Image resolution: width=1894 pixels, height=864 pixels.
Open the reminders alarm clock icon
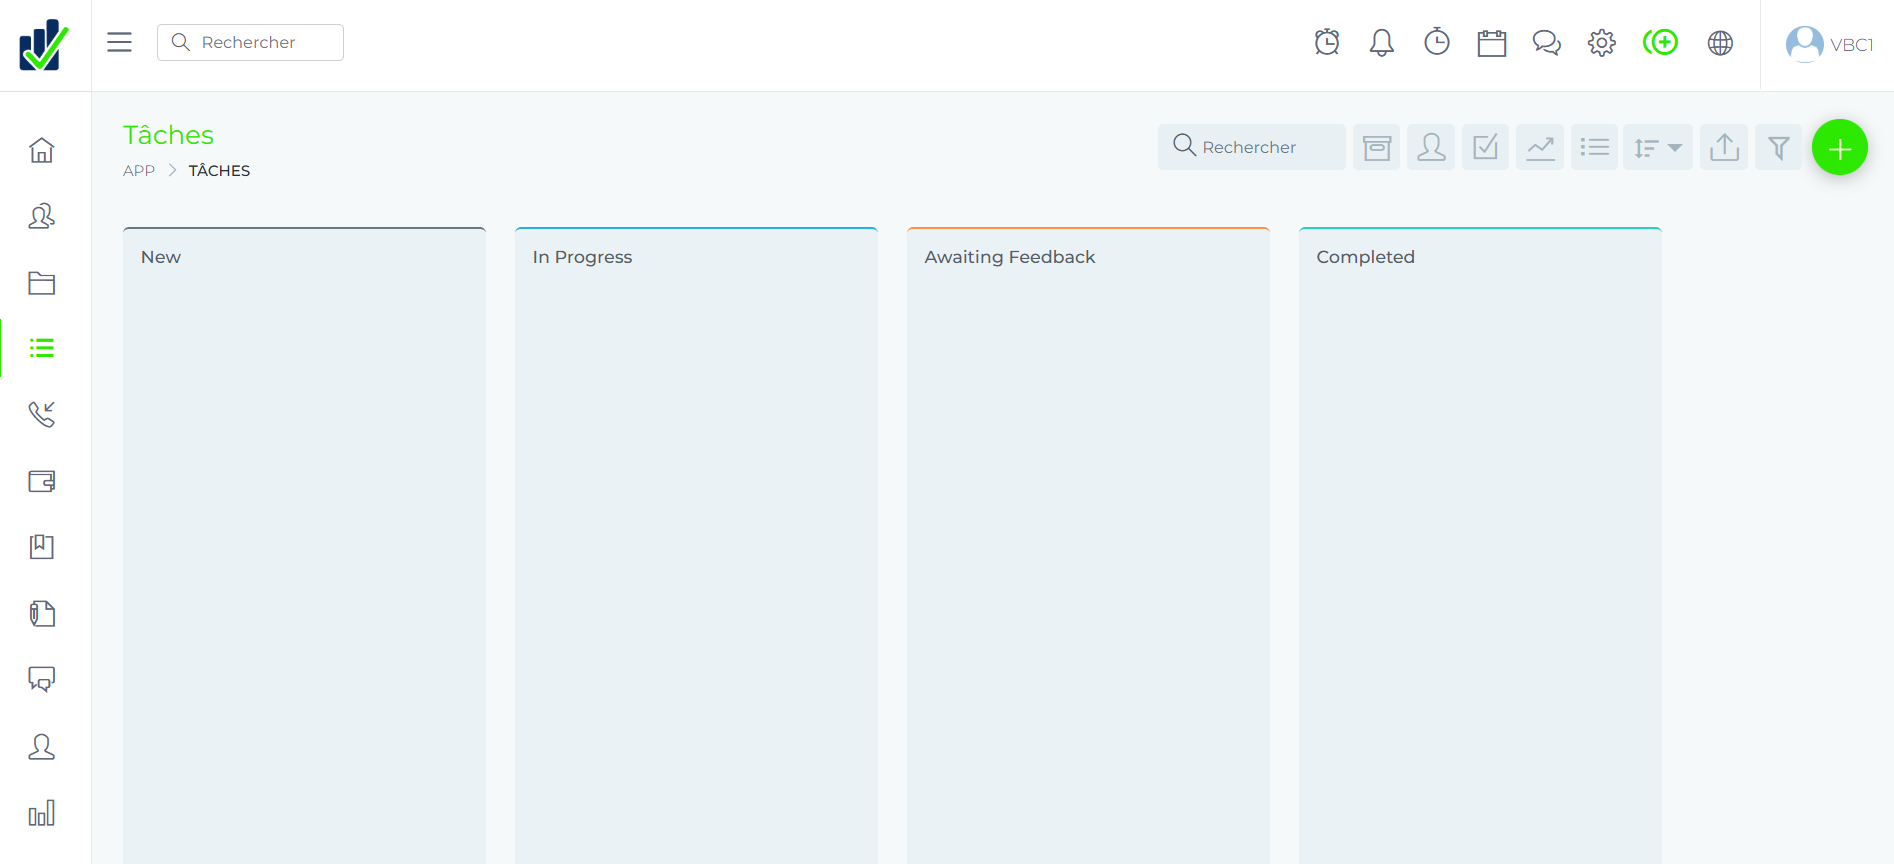[x=1327, y=43]
